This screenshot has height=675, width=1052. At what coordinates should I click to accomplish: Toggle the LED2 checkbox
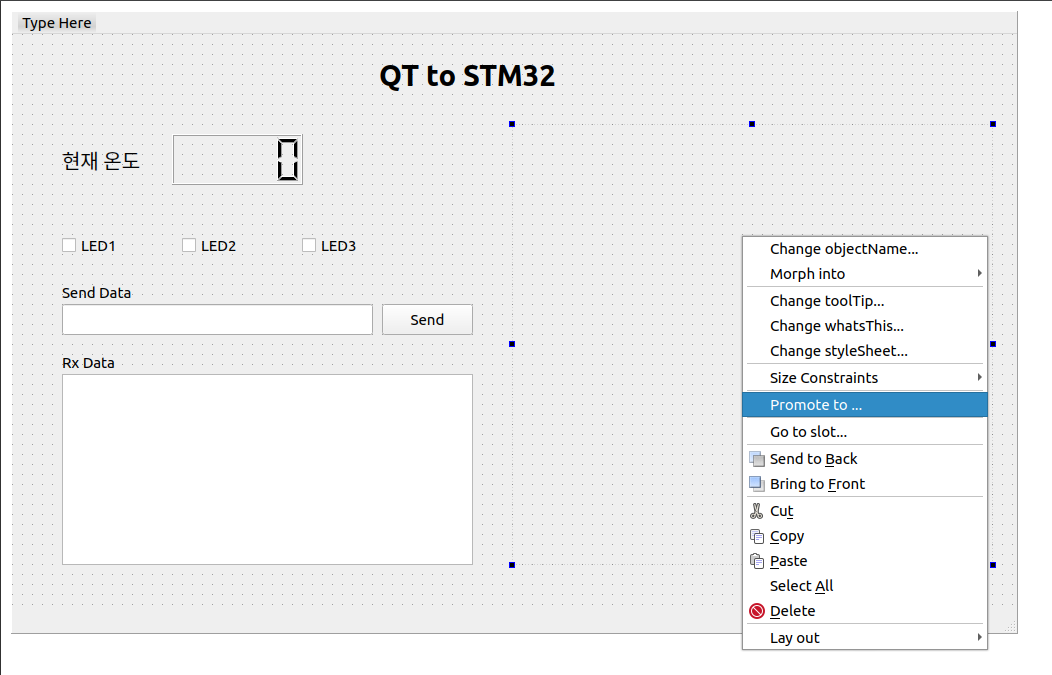point(189,246)
